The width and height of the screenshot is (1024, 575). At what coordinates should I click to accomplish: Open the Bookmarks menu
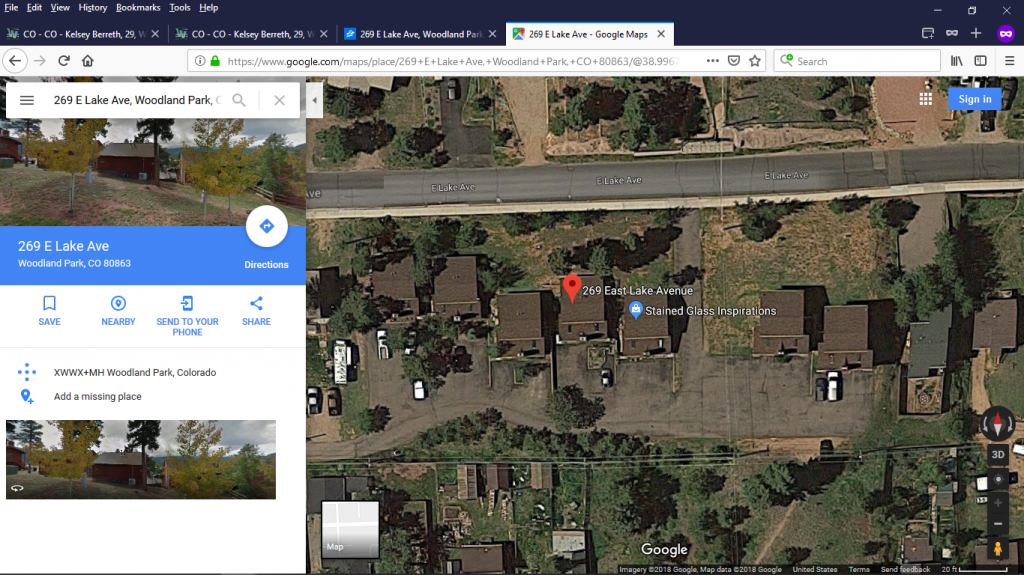(138, 8)
